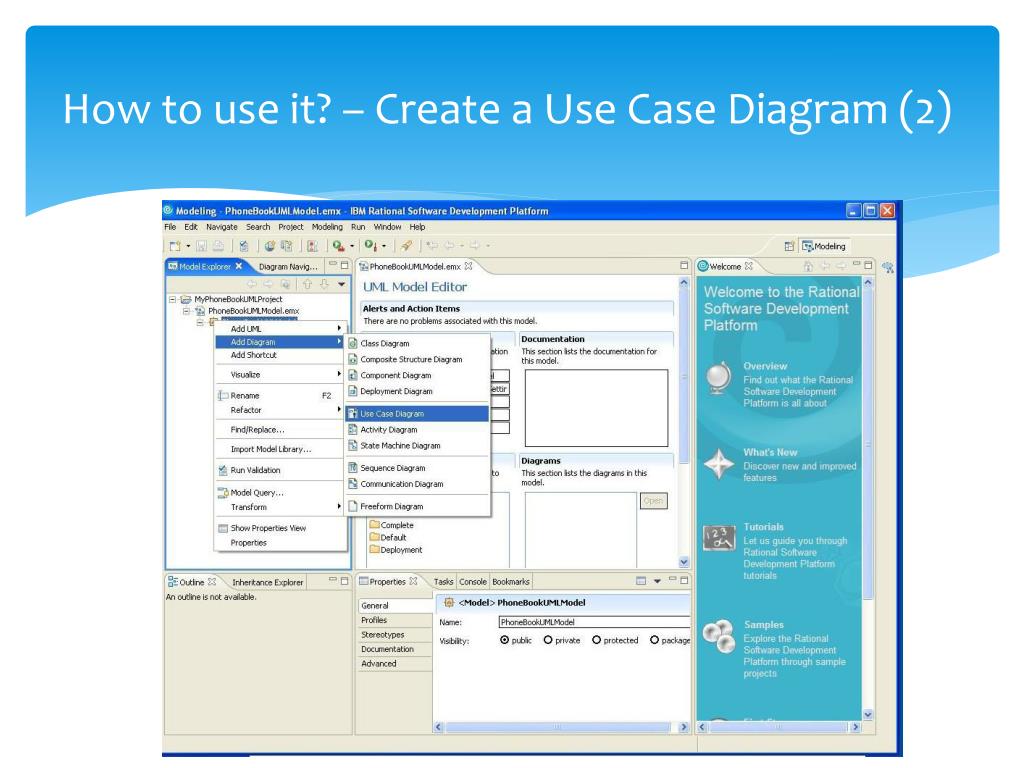1024x768 pixels.
Task: Select Sequence Diagram menu entry
Action: pos(417,468)
